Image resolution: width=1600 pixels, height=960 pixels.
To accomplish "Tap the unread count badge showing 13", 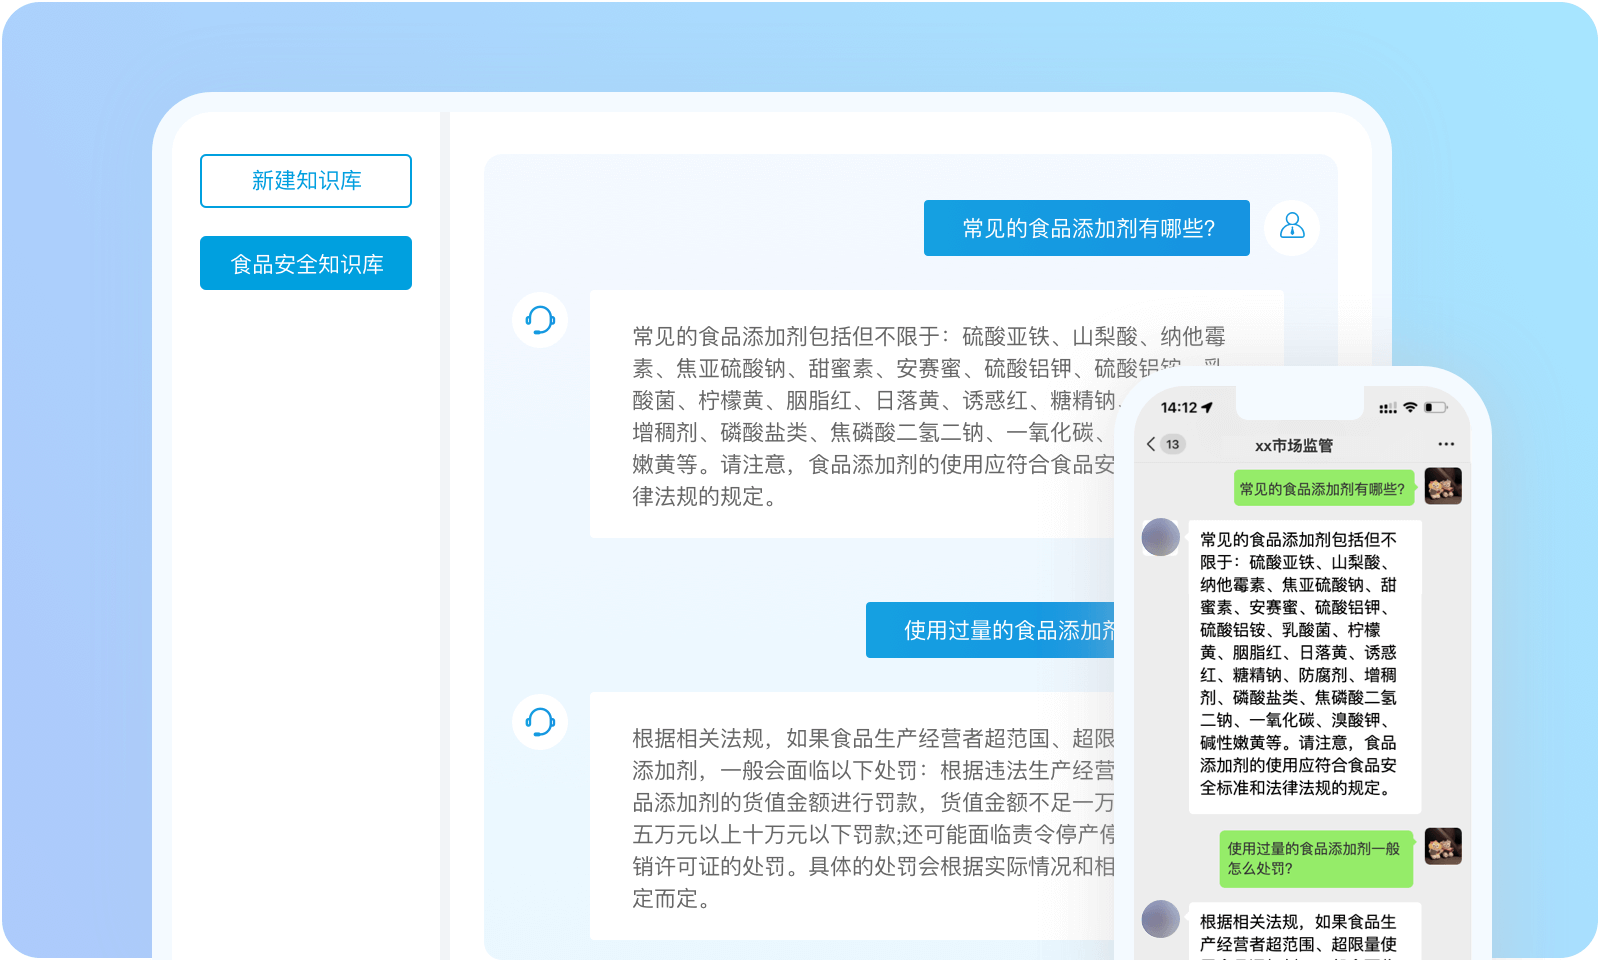I will coord(1173,444).
